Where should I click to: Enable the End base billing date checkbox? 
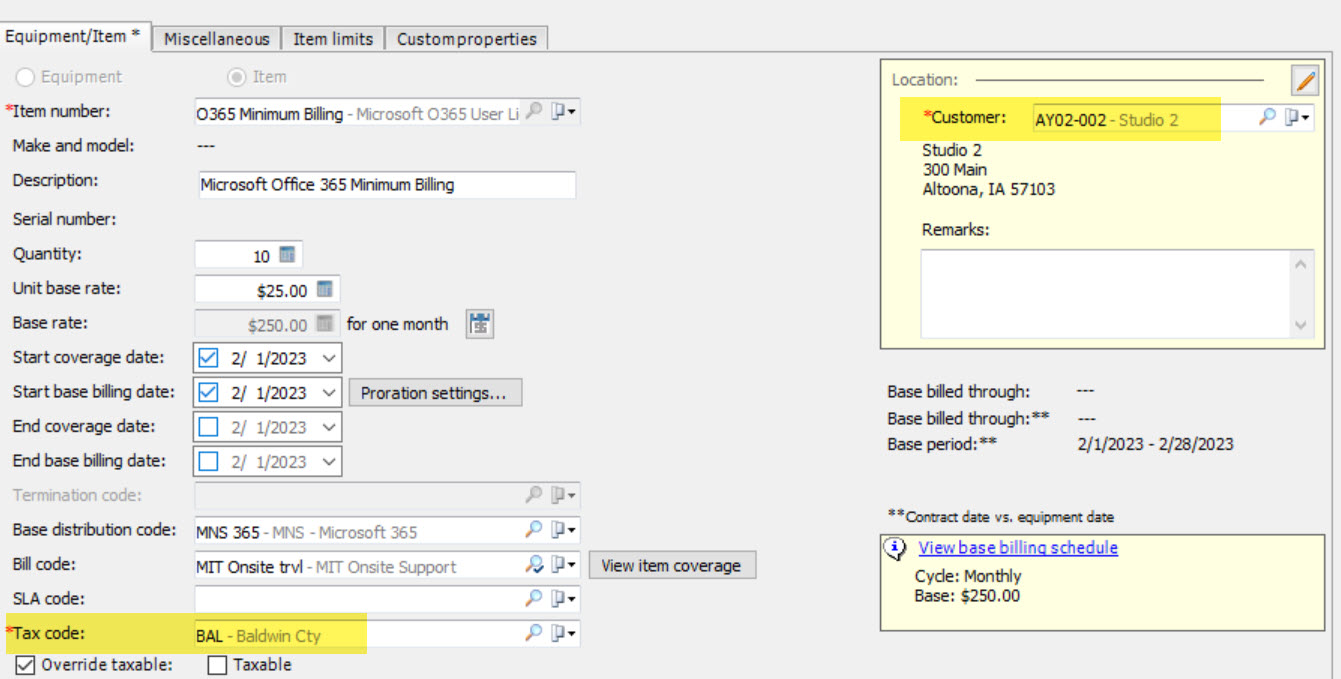(208, 461)
